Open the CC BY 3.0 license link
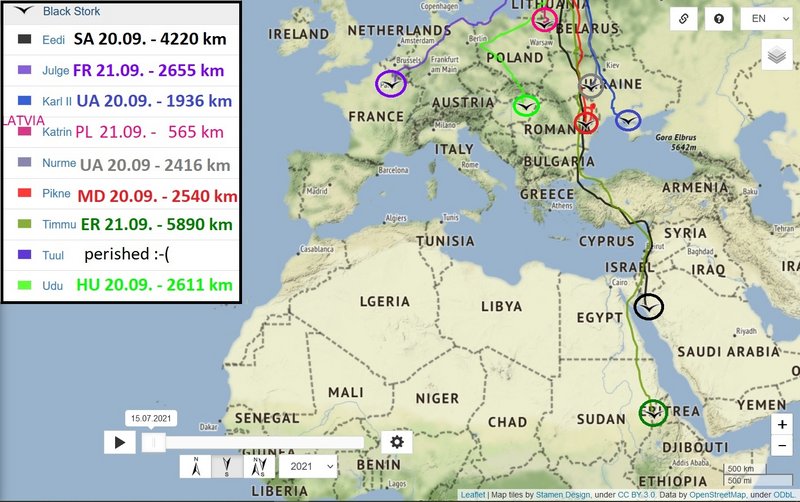 tap(637, 495)
